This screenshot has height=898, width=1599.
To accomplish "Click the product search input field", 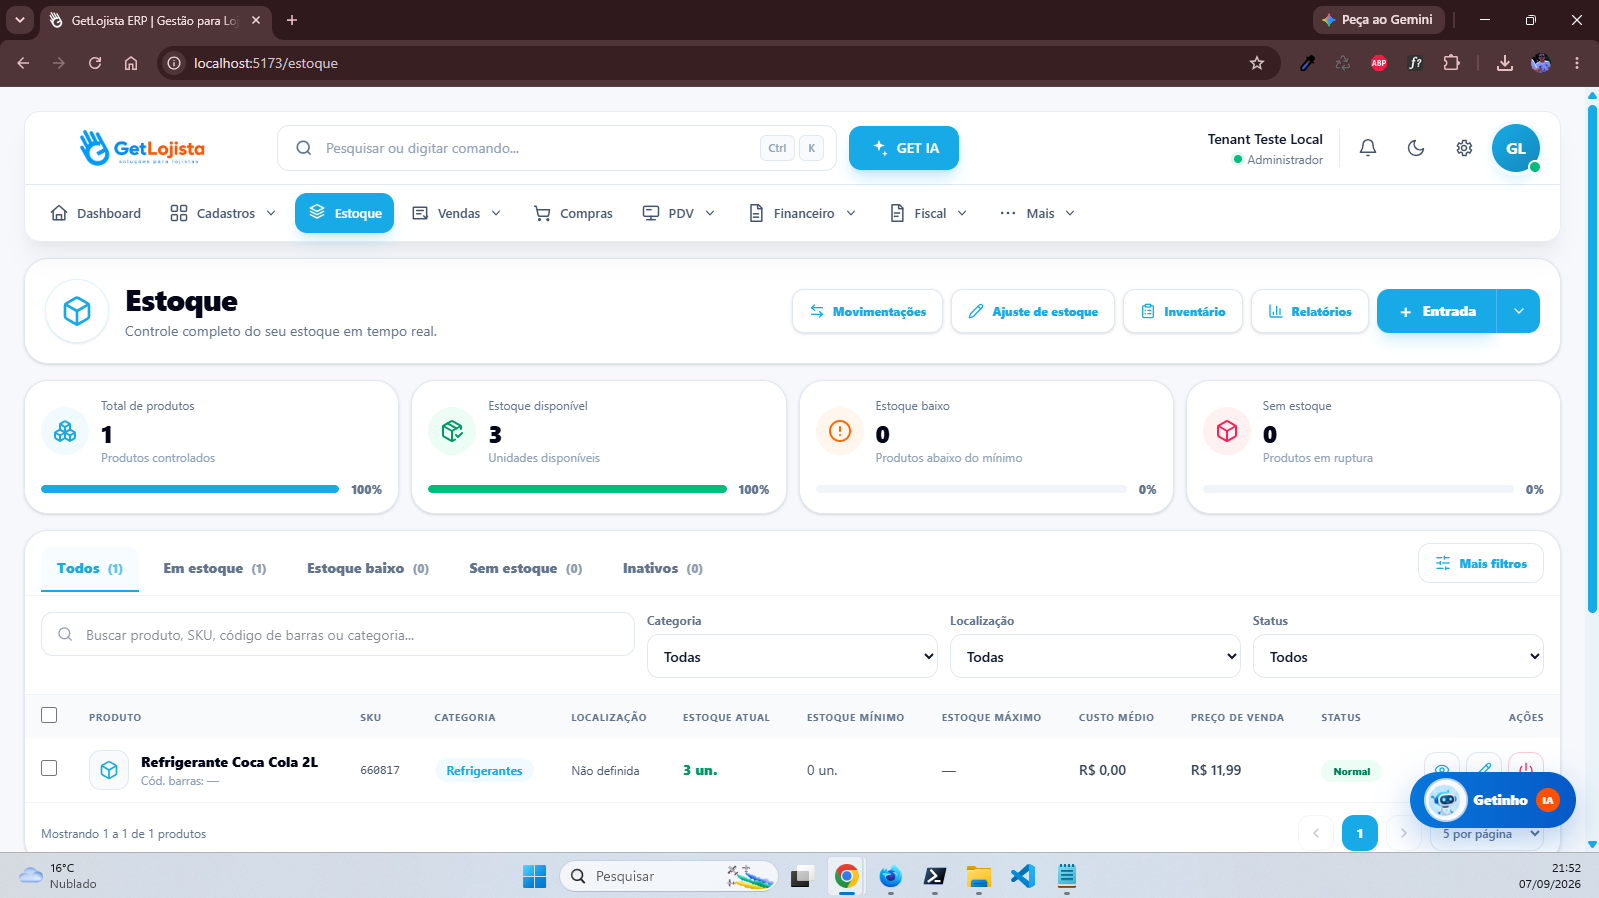I will click(x=338, y=635).
